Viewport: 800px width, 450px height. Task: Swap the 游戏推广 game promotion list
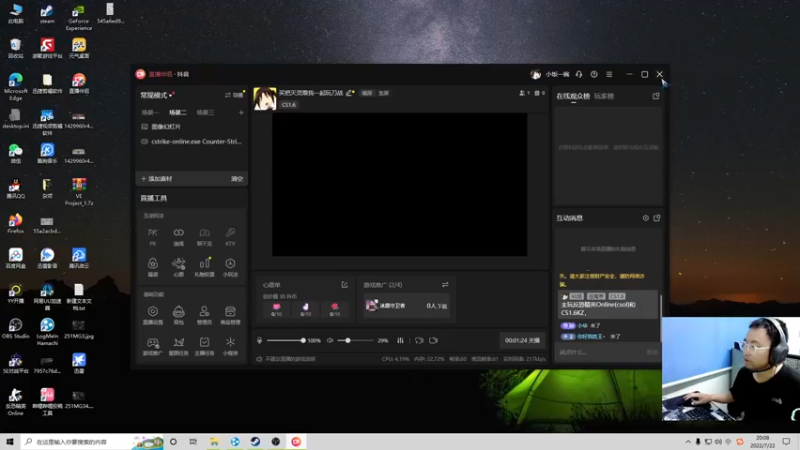pyautogui.click(x=445, y=285)
